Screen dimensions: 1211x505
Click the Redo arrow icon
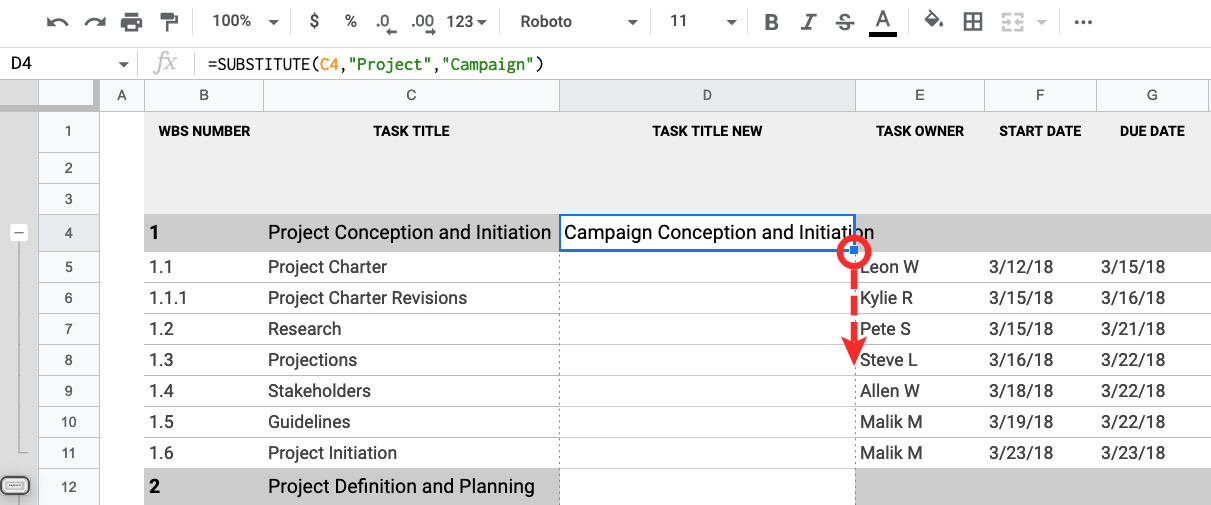point(95,21)
